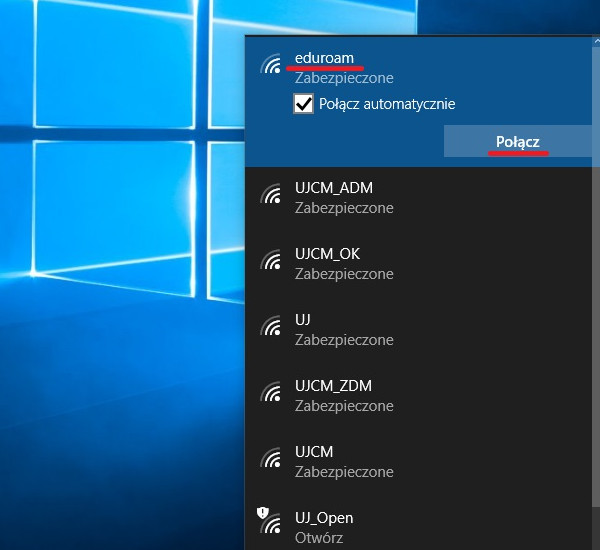600x550 pixels.
Task: Click the signal icon beside UJ network
Action: point(270,327)
